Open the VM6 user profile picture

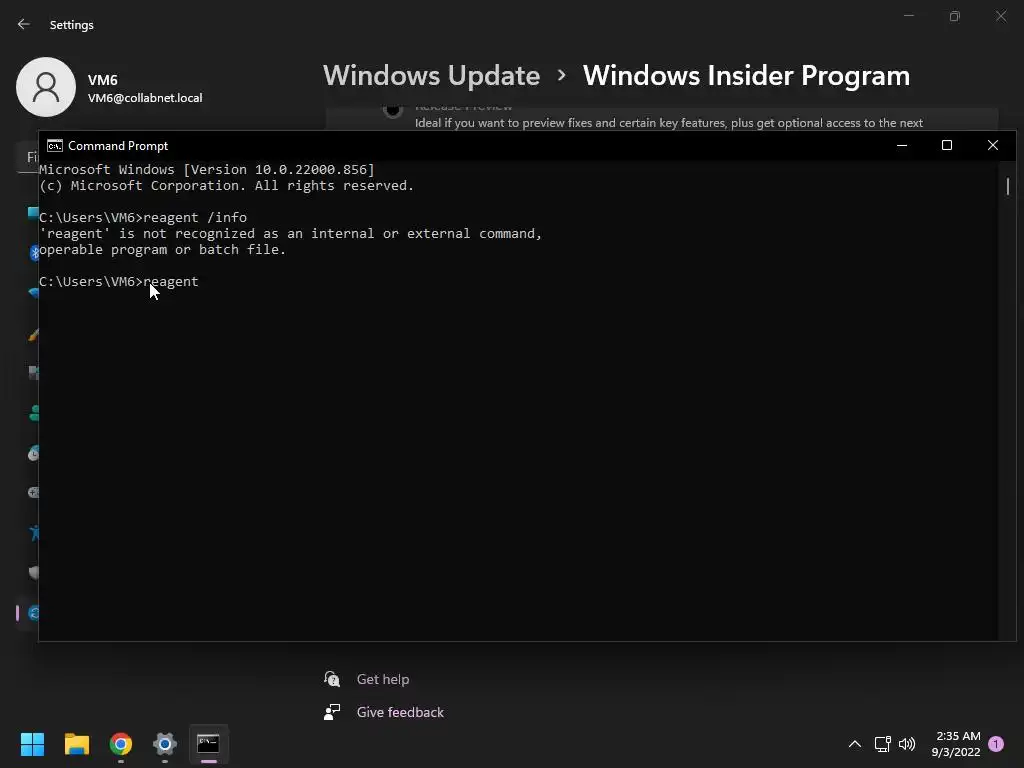(x=46, y=87)
